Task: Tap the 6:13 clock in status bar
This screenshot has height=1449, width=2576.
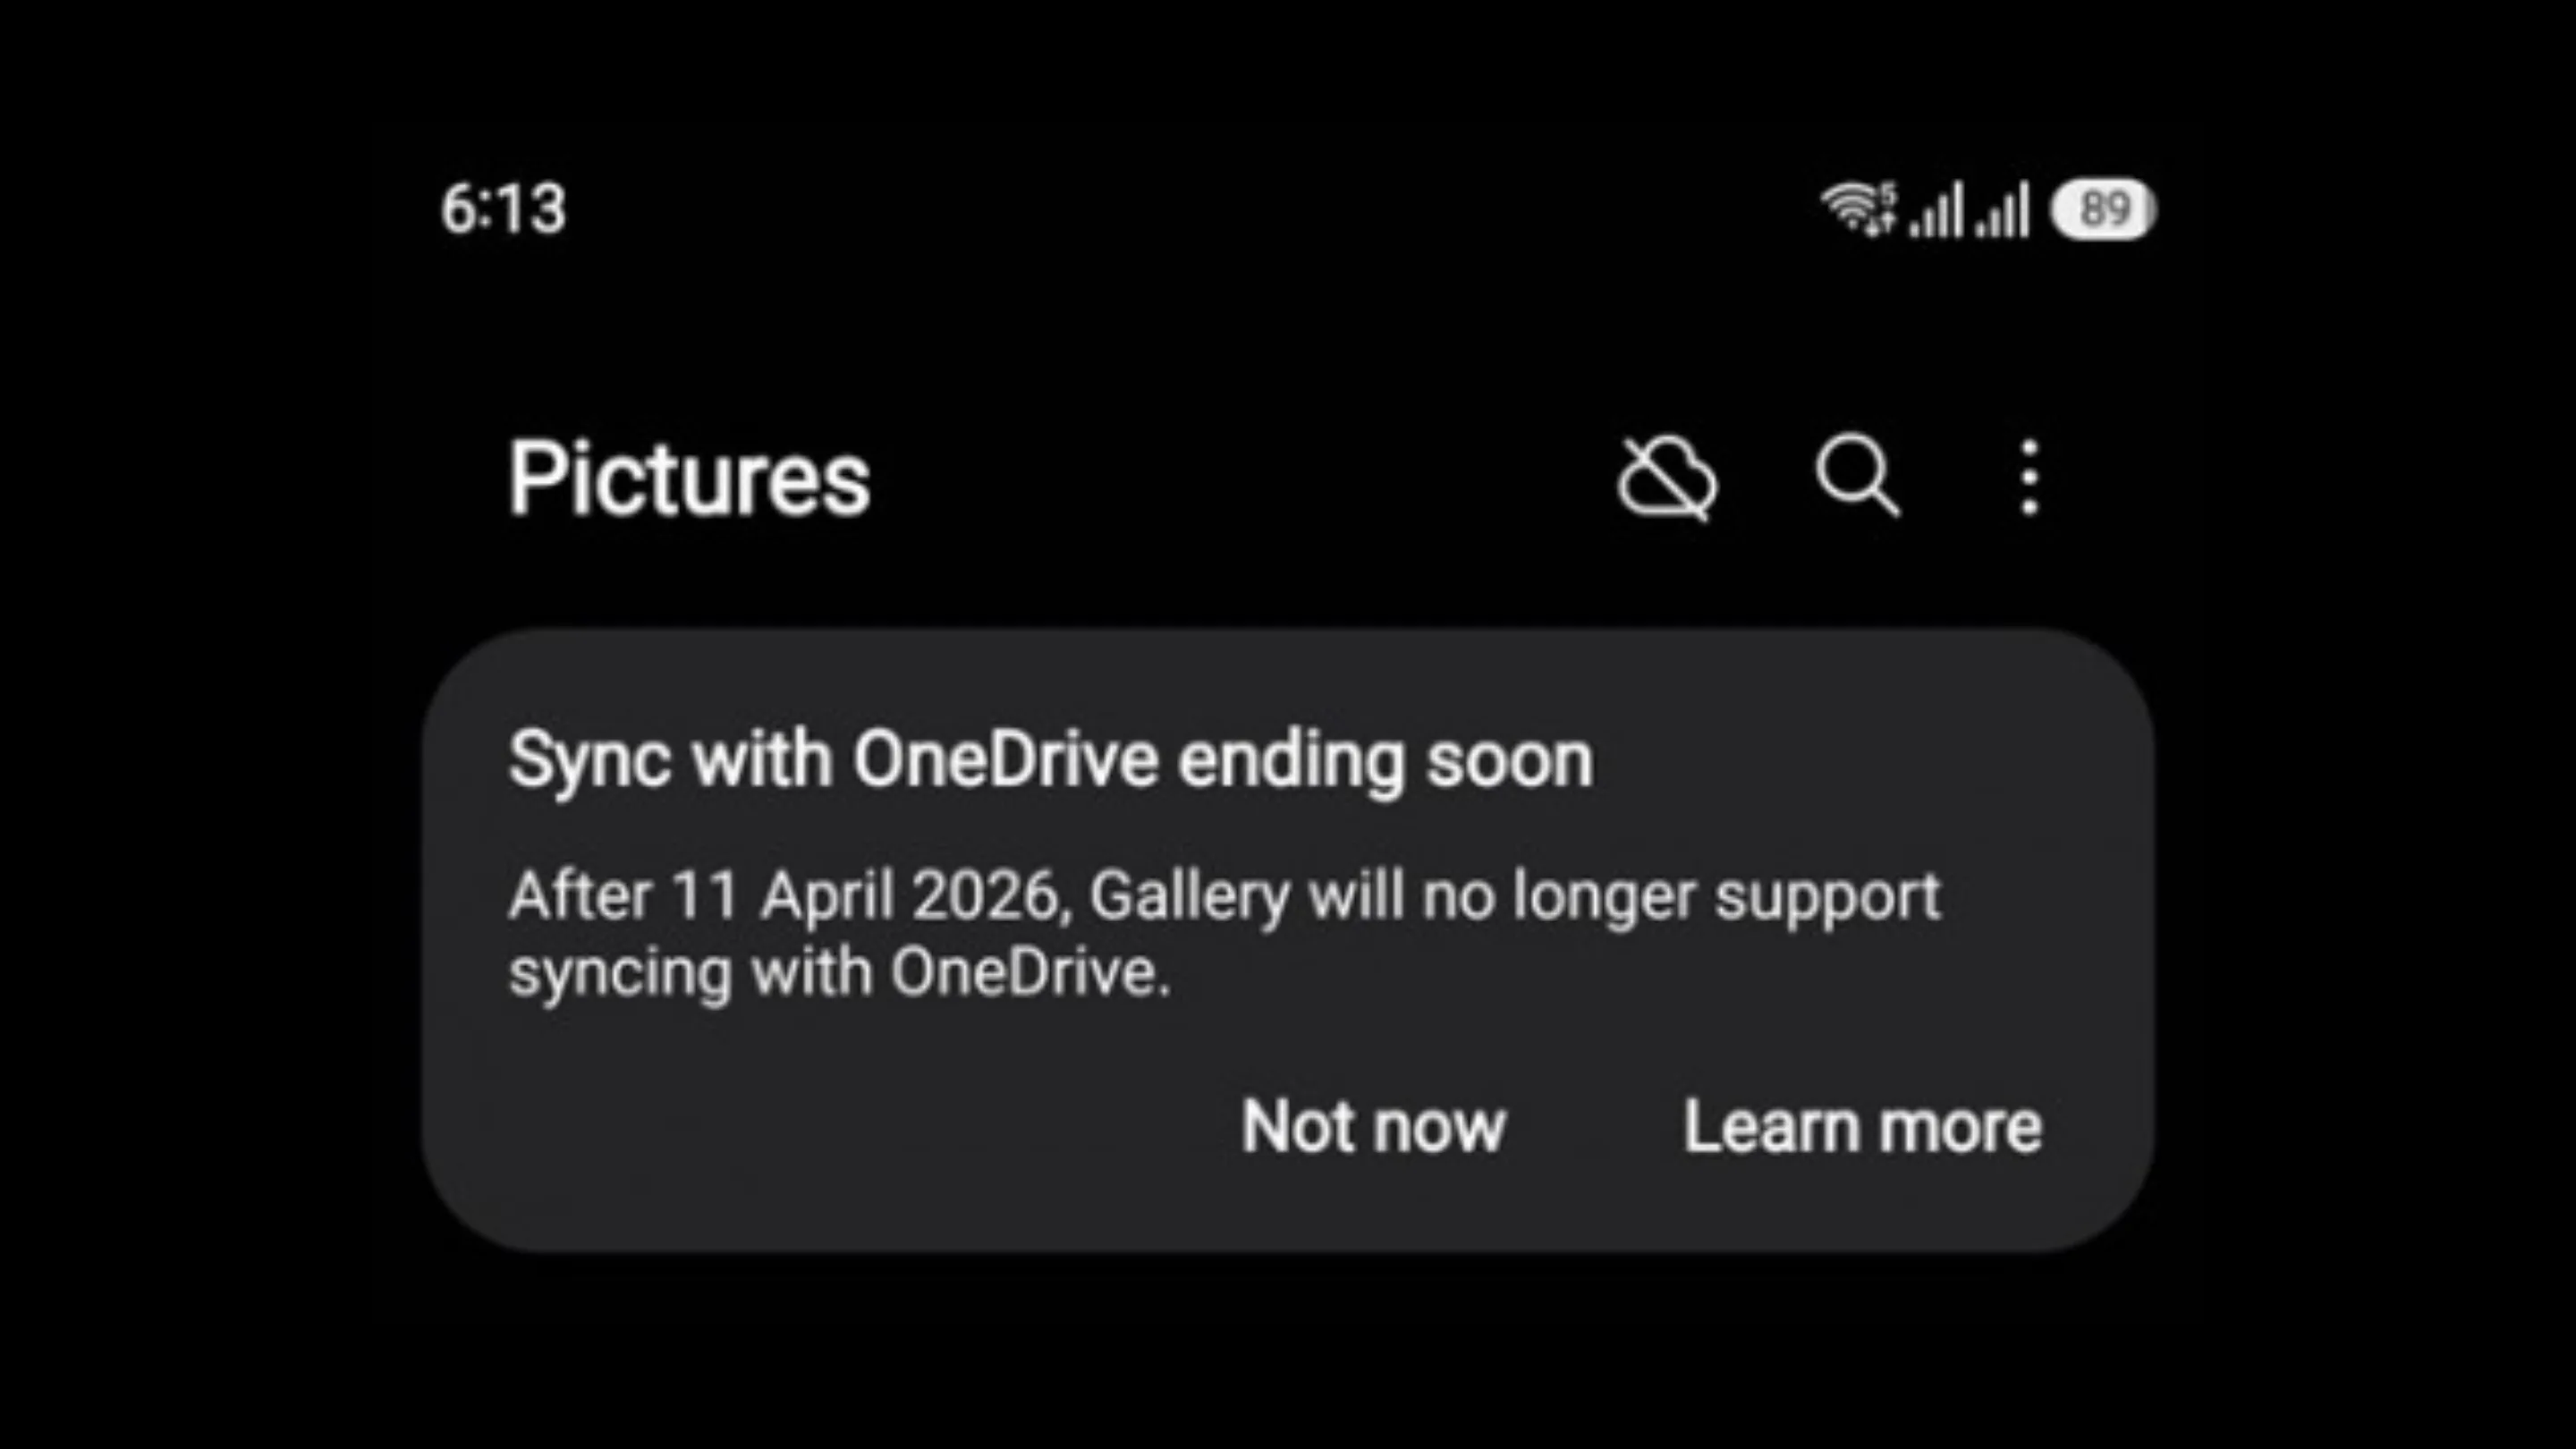Action: coord(503,210)
